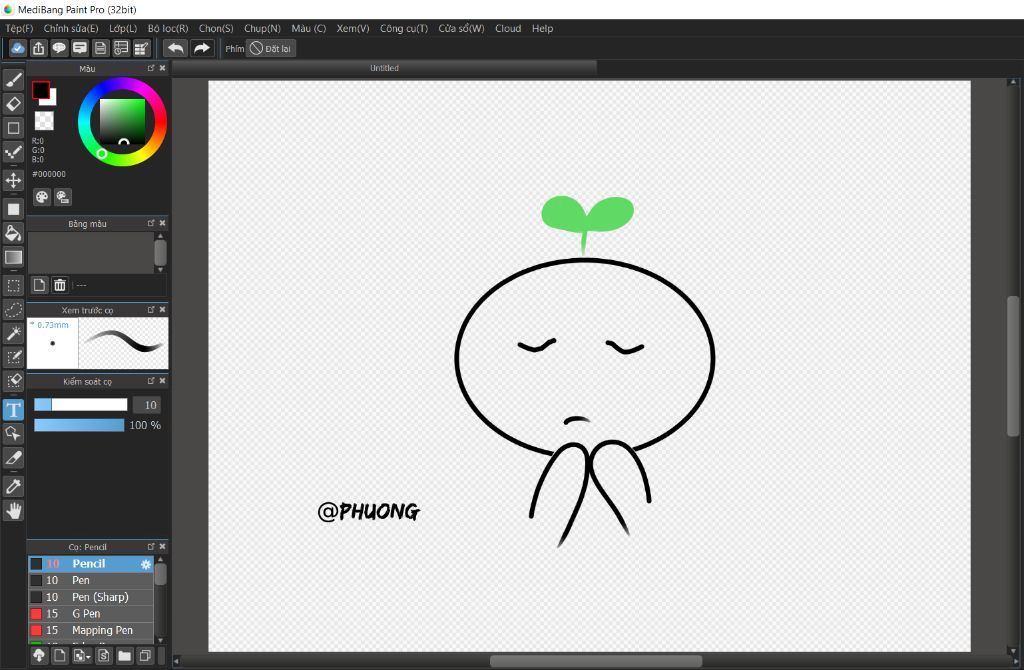This screenshot has height=670, width=1024.
Task: Select the Gradient tool
Action: pos(13,257)
